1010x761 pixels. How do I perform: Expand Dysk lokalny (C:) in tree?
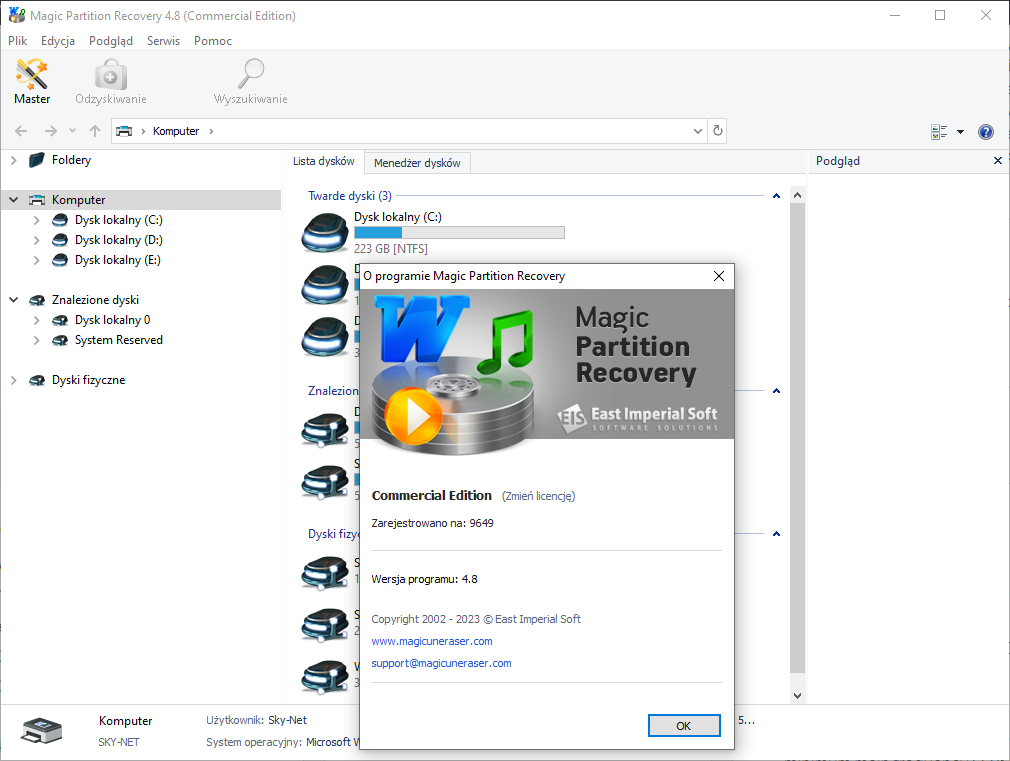[37, 220]
